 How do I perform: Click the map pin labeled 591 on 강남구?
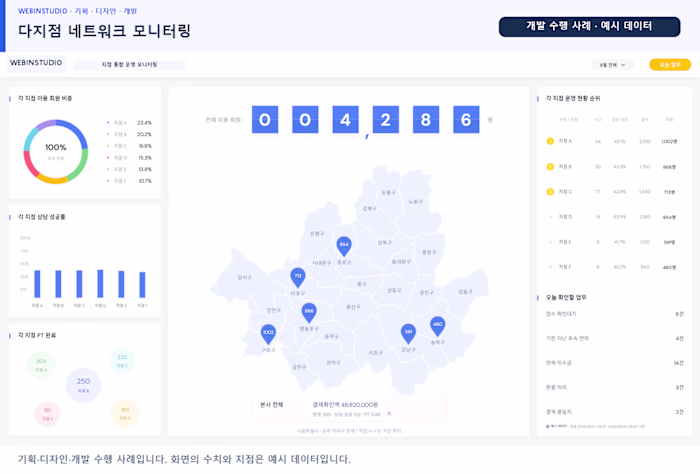tap(408, 333)
